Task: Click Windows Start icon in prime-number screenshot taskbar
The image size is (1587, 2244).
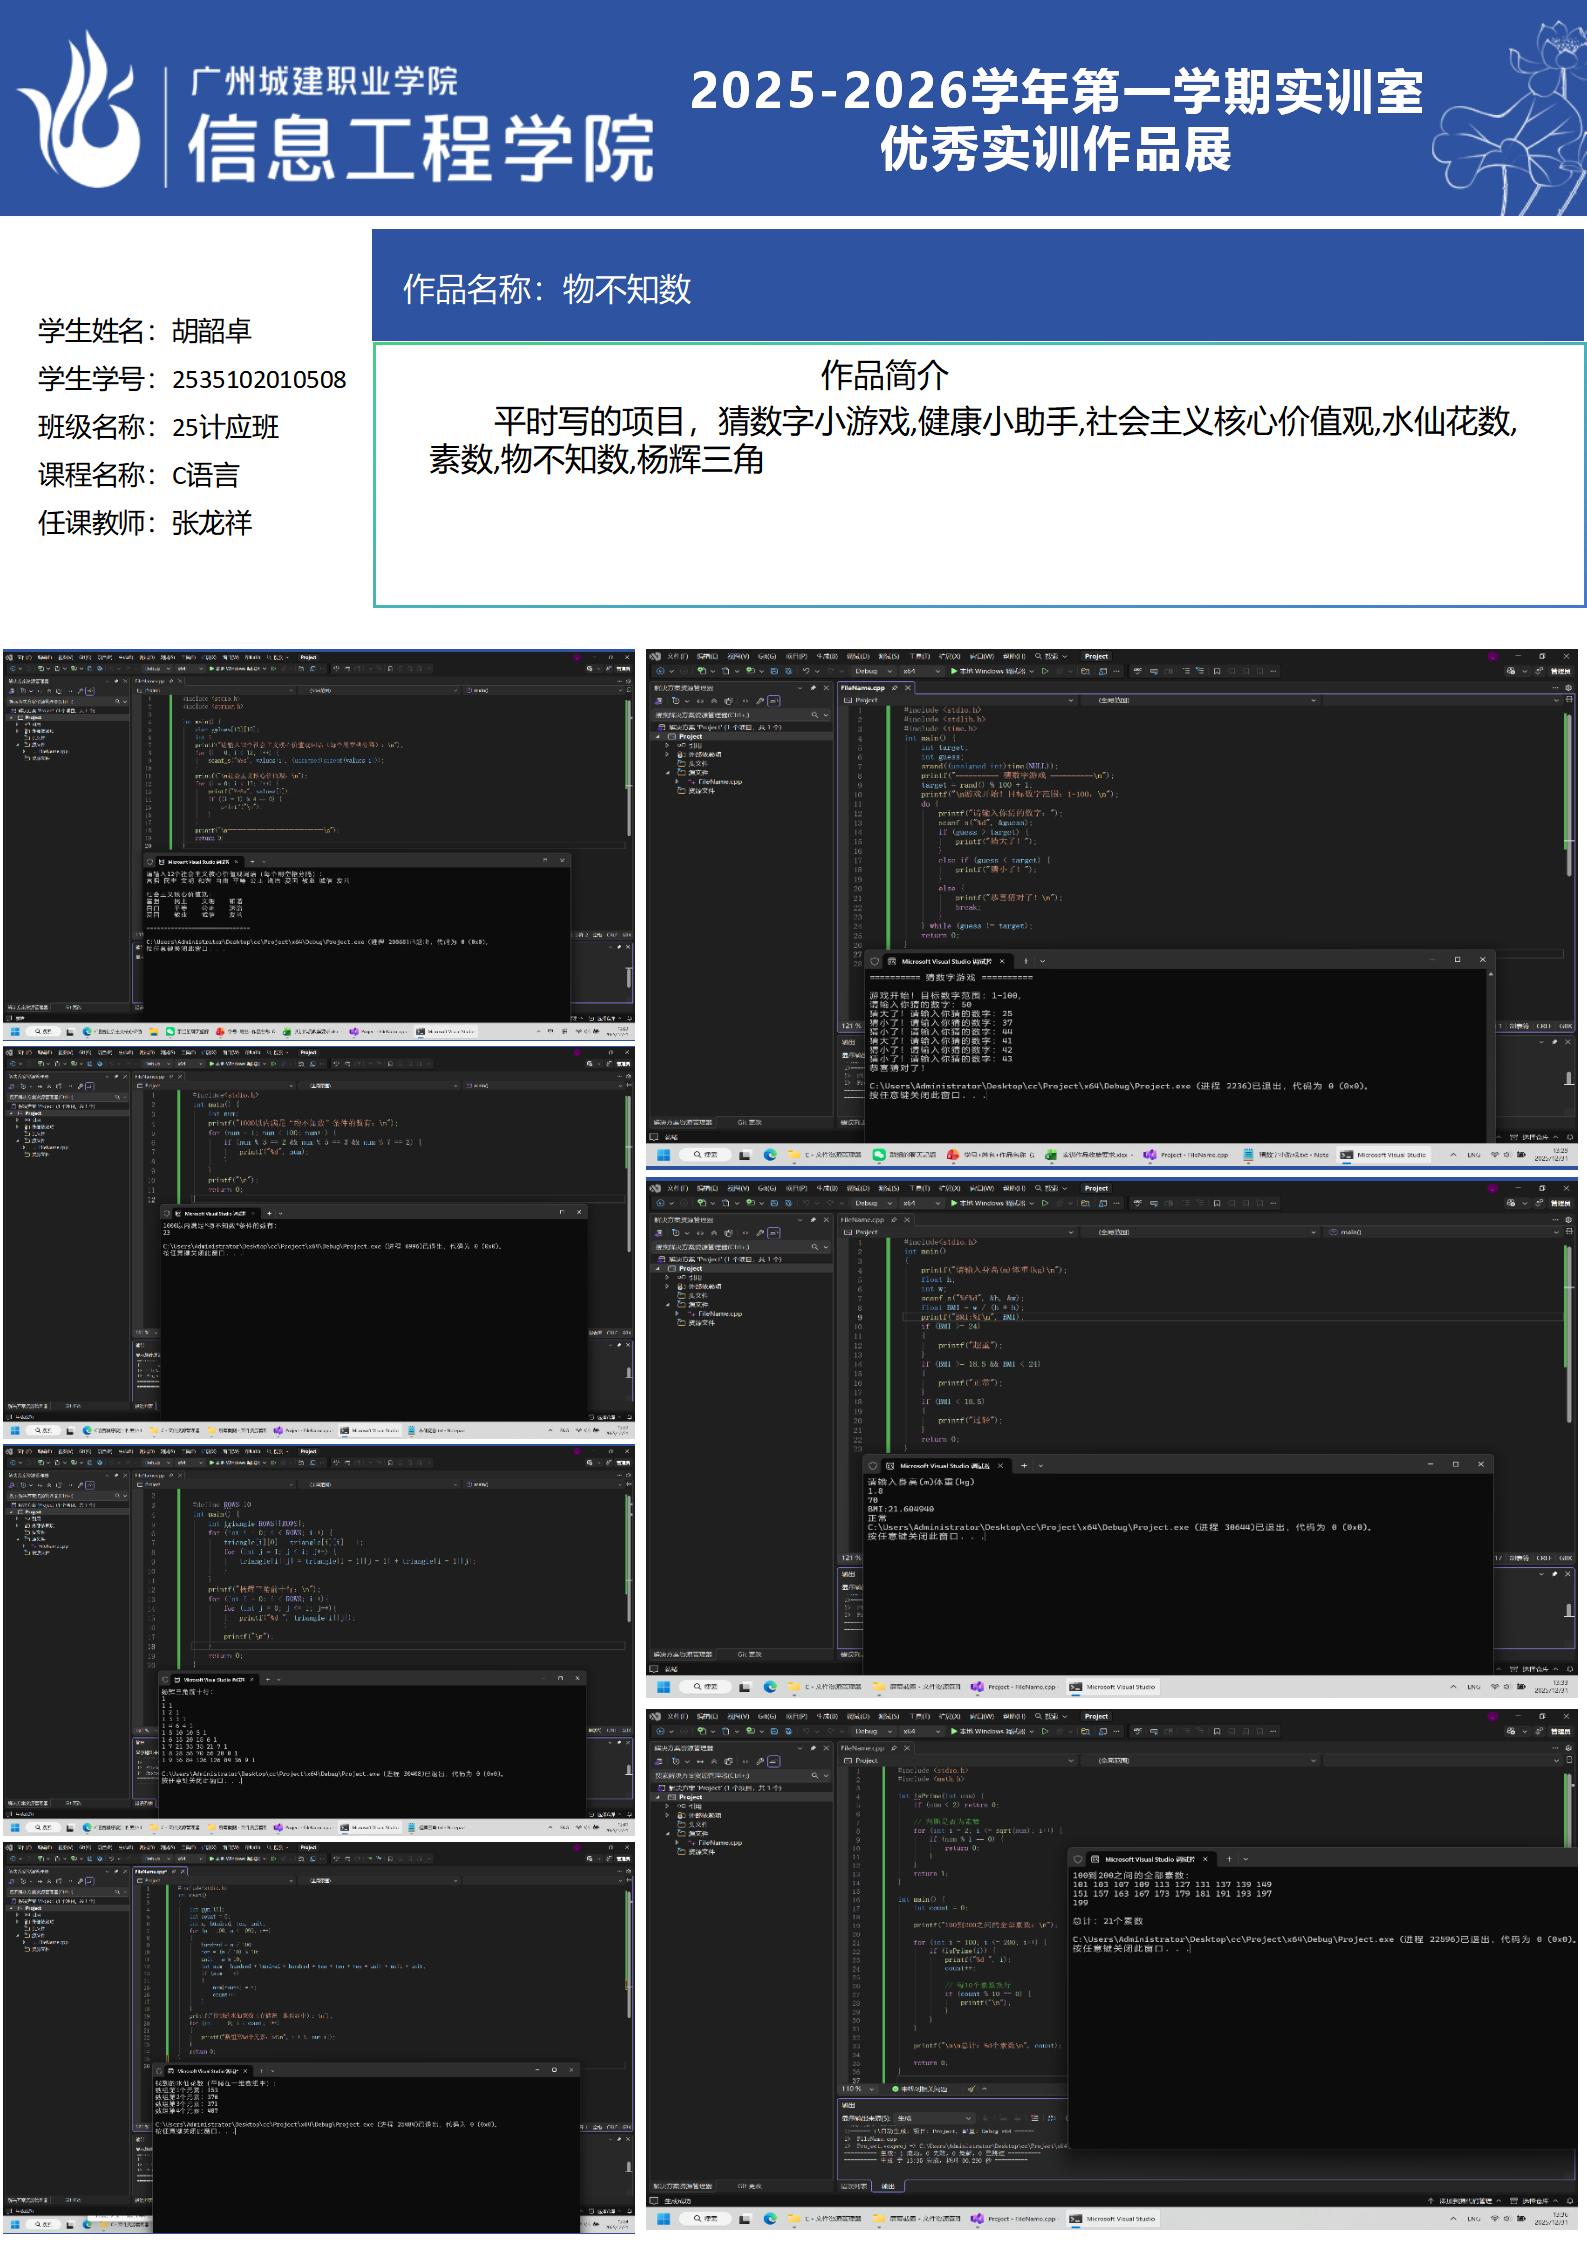Action: [x=661, y=2218]
